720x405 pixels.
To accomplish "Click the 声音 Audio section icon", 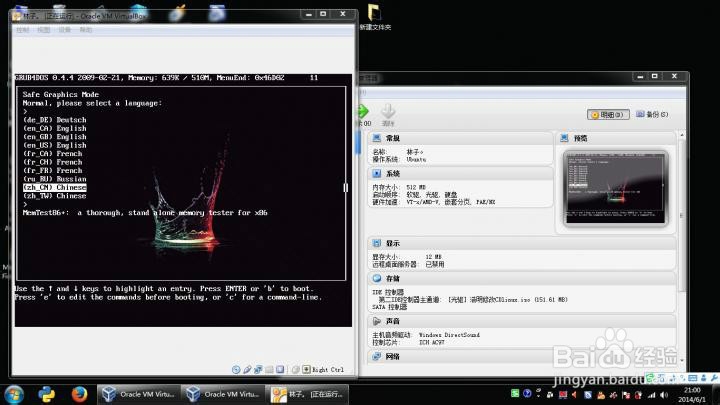I will point(377,321).
